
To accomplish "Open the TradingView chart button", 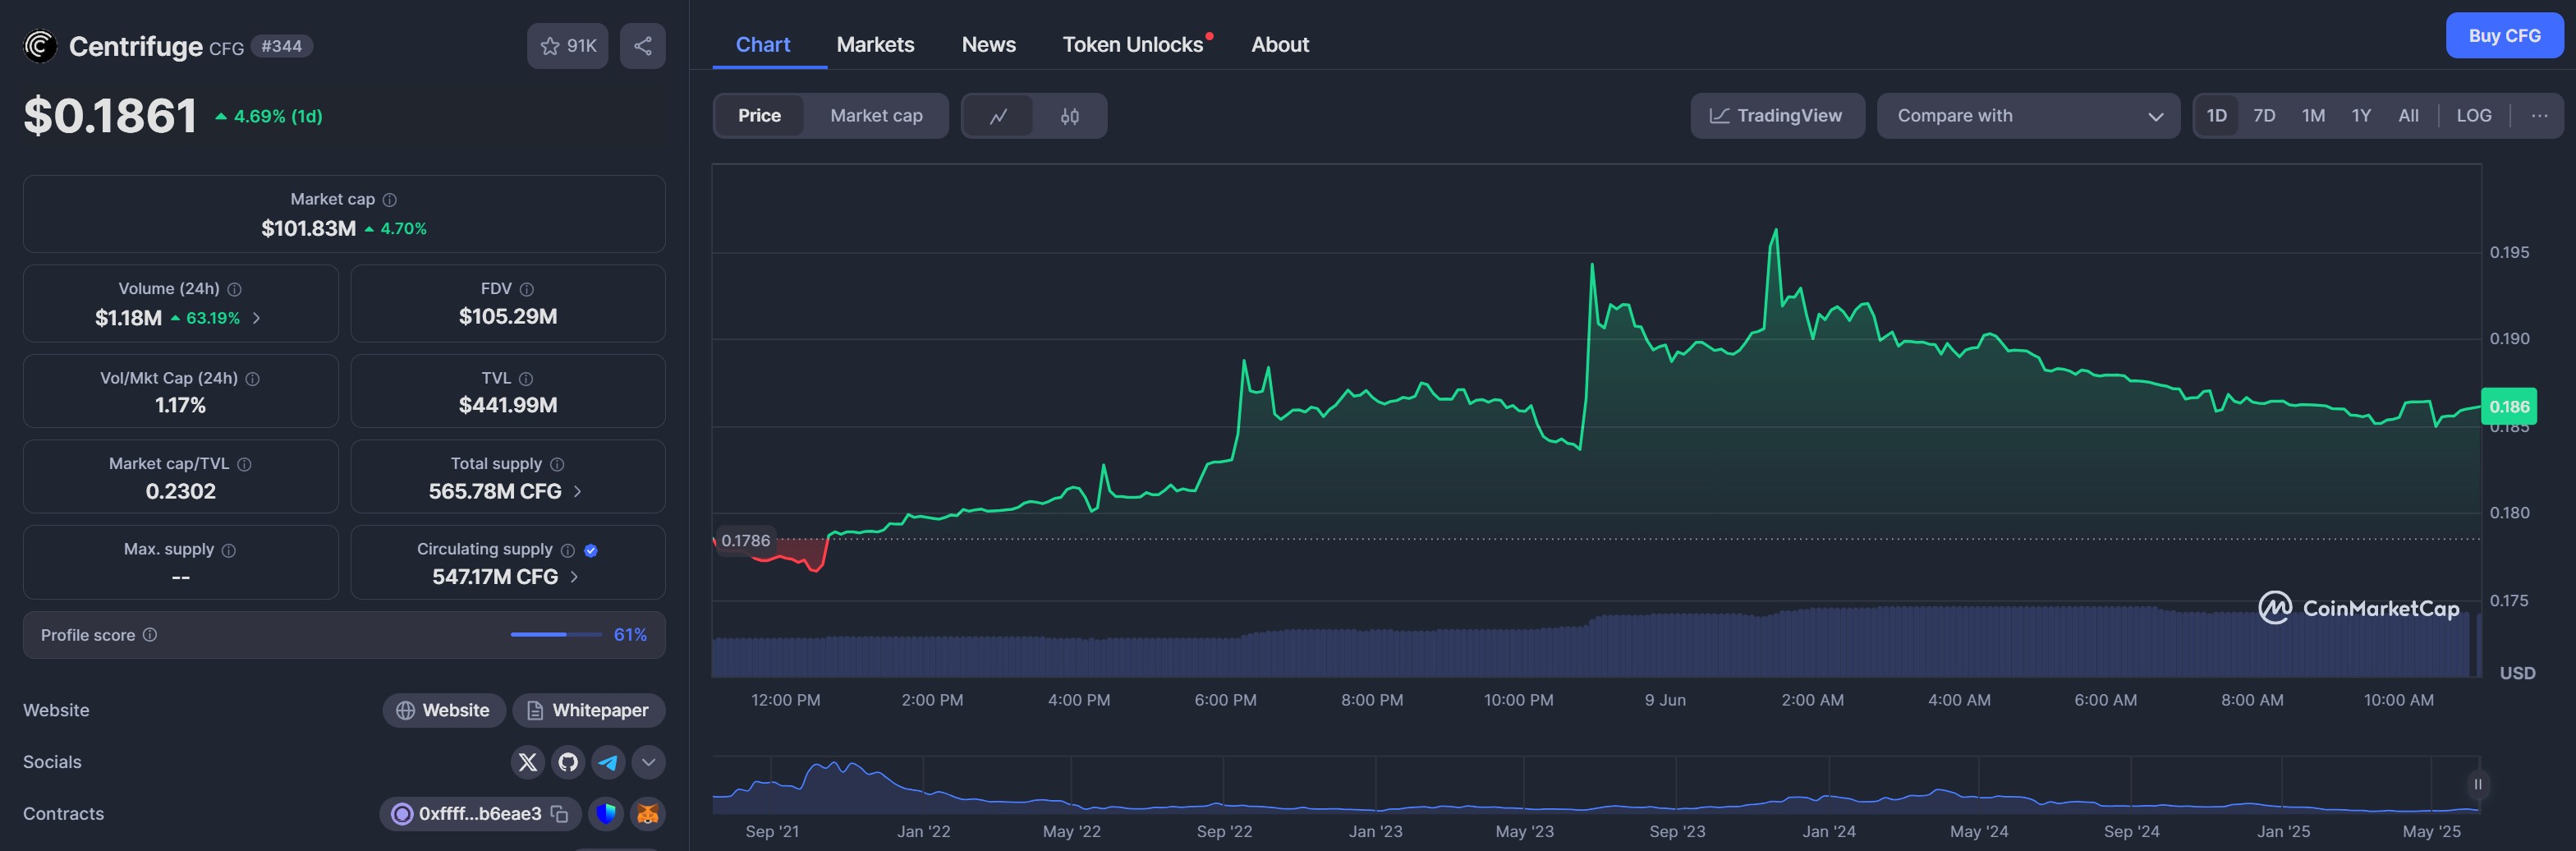I will click(1777, 116).
